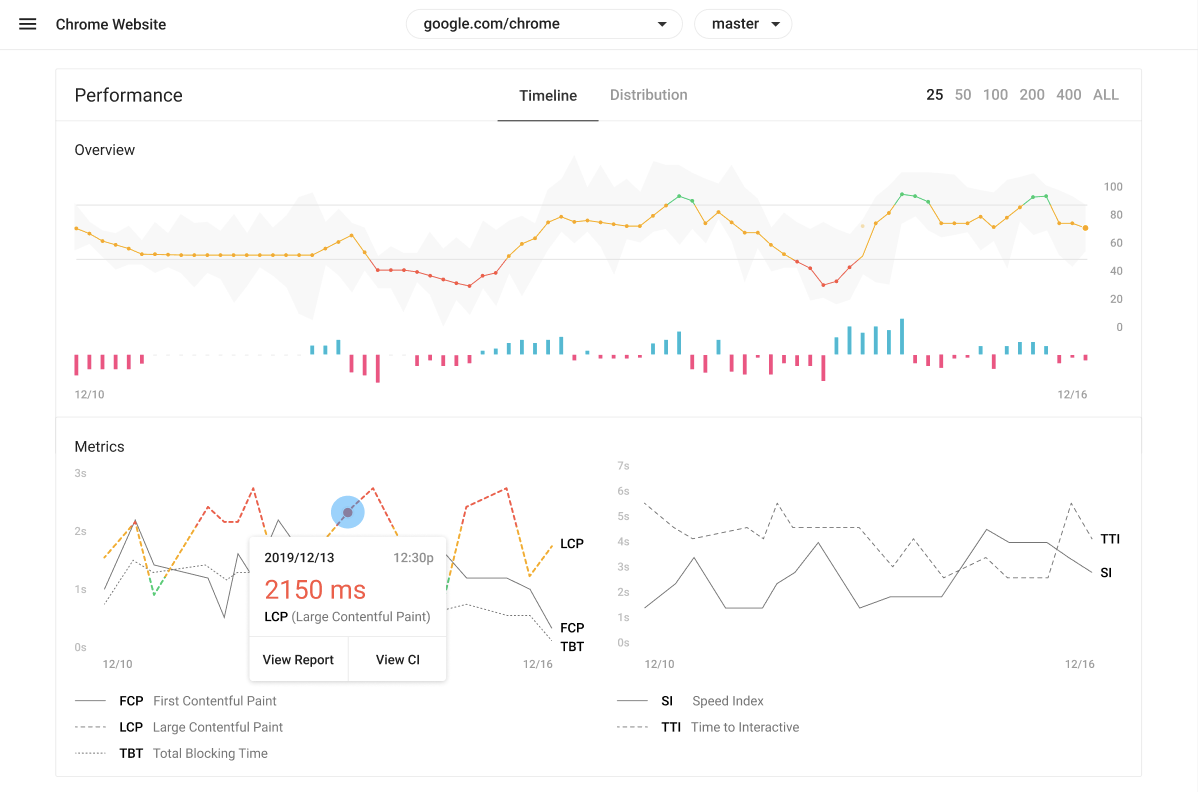Open the master branch dropdown
The height and width of the screenshot is (792, 1198).
click(743, 24)
